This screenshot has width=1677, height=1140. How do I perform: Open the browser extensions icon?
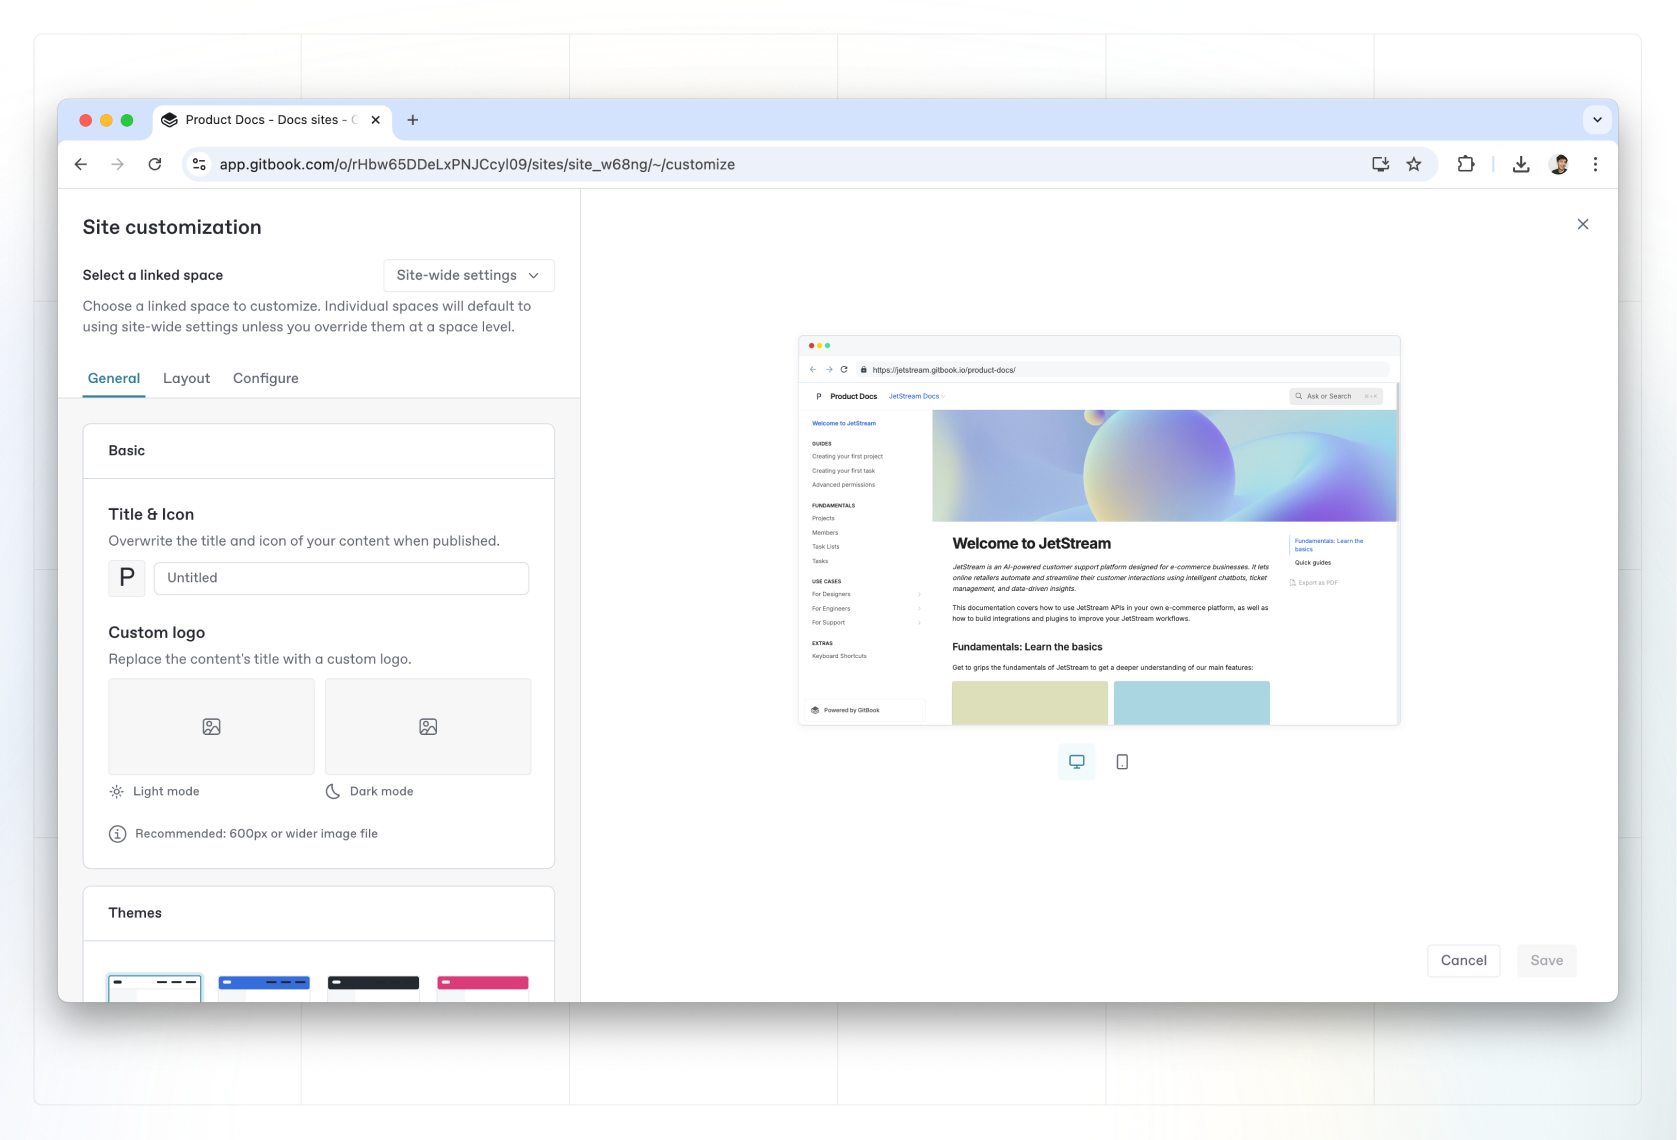(1466, 164)
